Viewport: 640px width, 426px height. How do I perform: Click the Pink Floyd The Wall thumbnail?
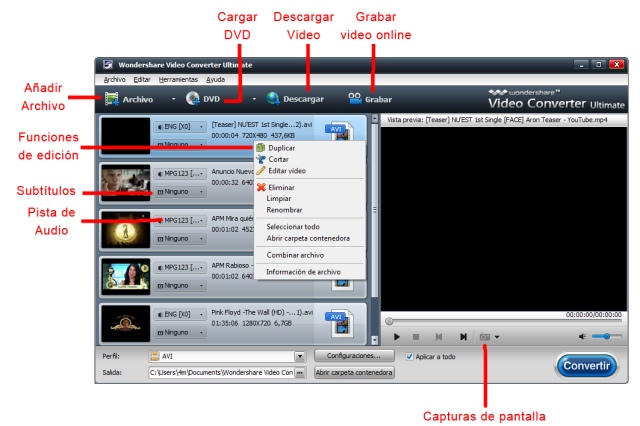coord(126,323)
